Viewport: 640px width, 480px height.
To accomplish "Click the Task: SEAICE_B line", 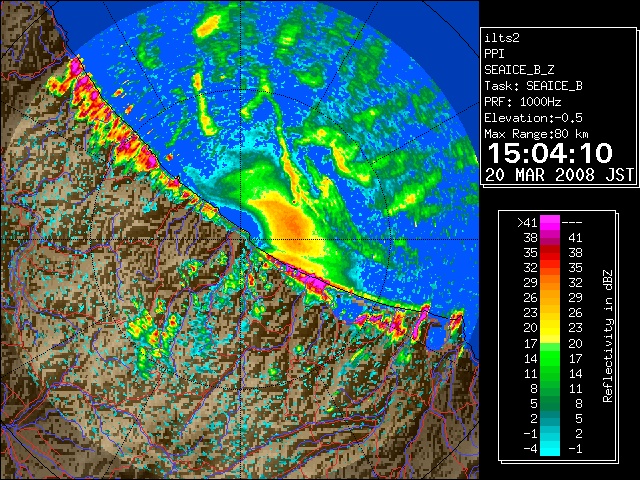I will click(x=533, y=86).
